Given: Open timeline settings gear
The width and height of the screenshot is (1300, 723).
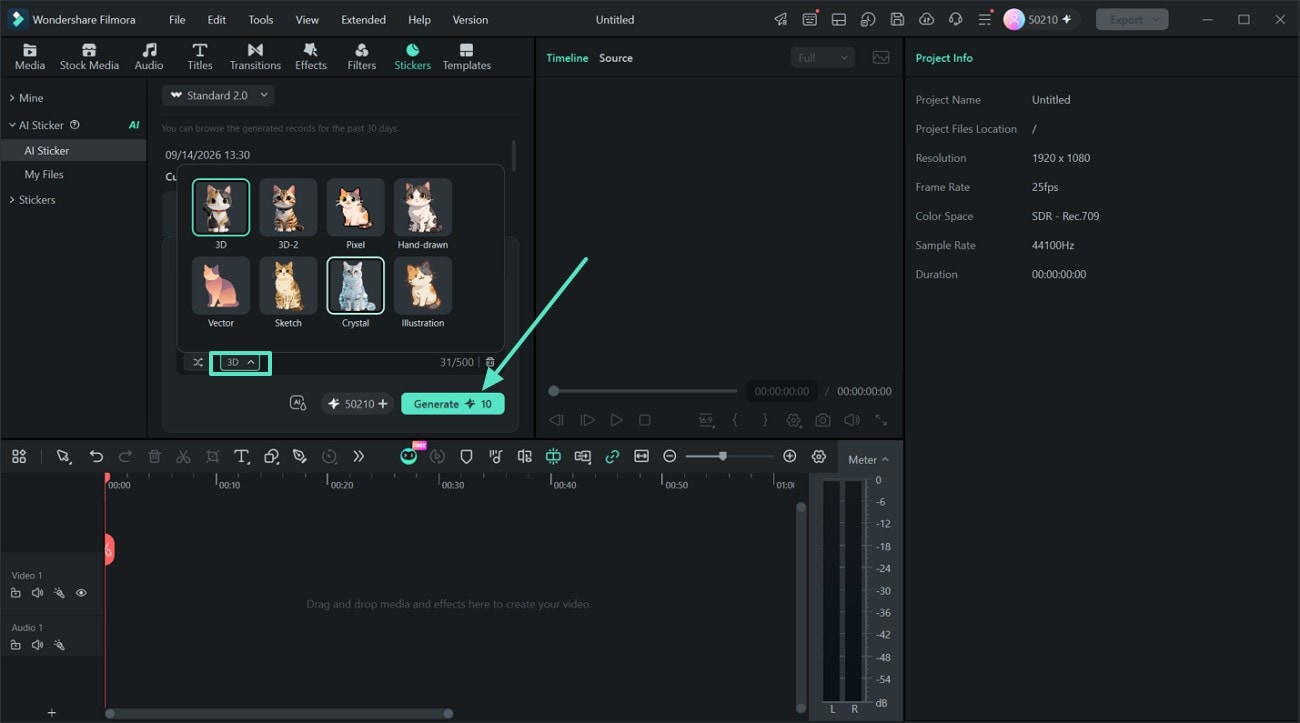Looking at the screenshot, I should pos(819,456).
